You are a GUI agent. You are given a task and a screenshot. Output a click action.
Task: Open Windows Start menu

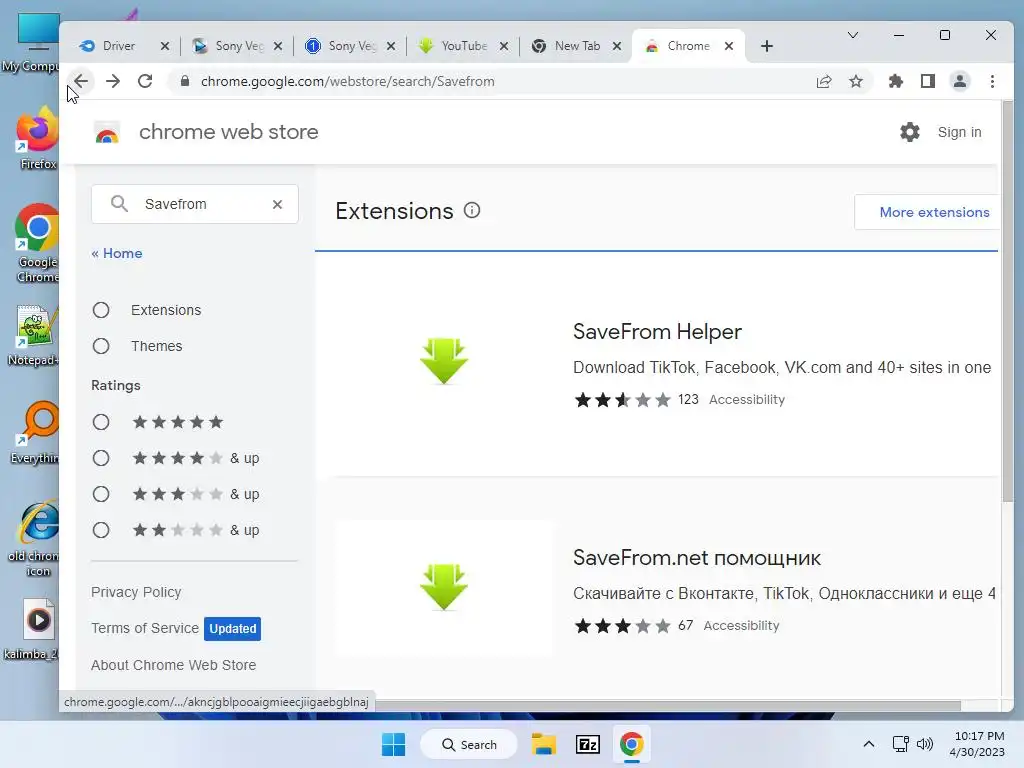click(x=393, y=744)
